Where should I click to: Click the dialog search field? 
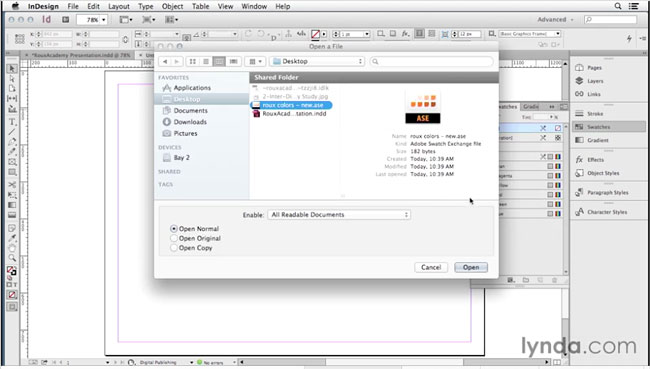pos(432,61)
